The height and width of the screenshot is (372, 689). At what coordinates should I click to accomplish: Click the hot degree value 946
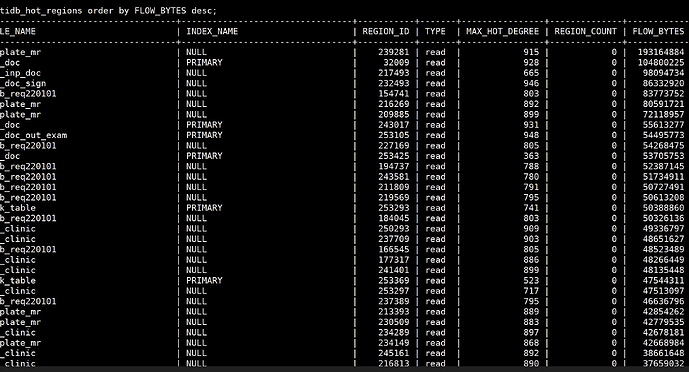pos(531,83)
